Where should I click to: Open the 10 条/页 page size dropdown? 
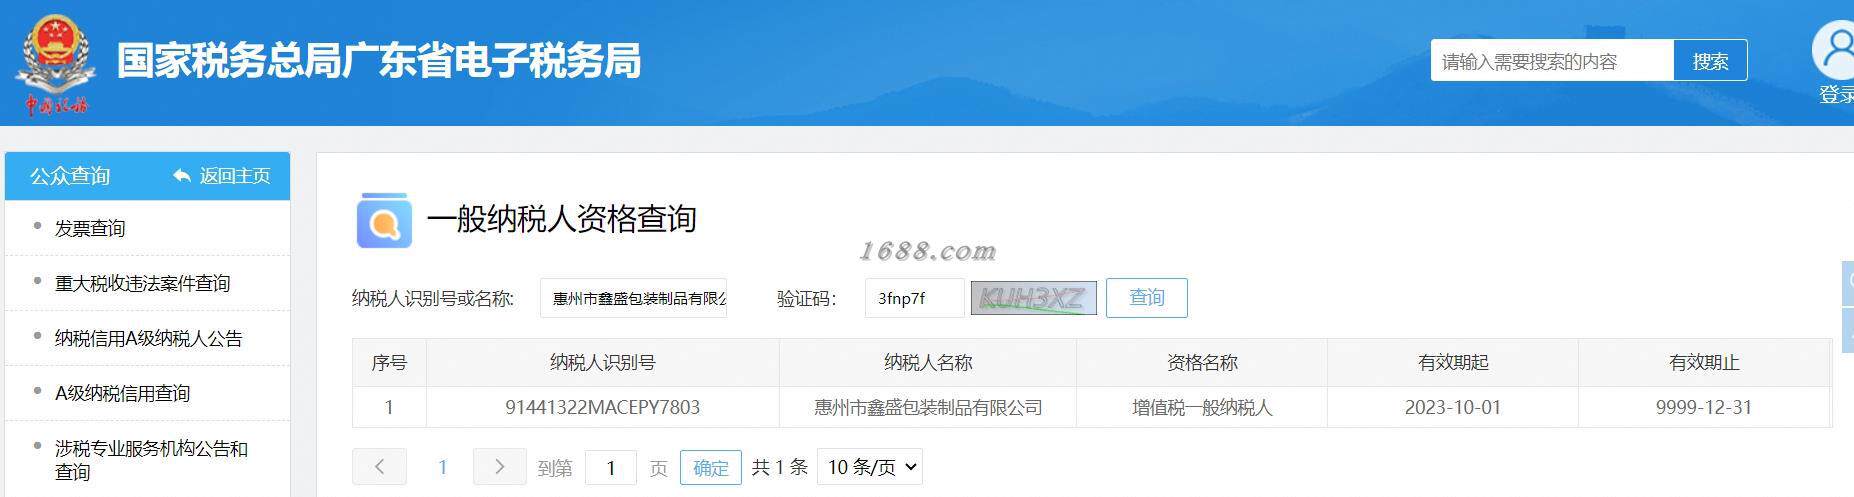(870, 467)
